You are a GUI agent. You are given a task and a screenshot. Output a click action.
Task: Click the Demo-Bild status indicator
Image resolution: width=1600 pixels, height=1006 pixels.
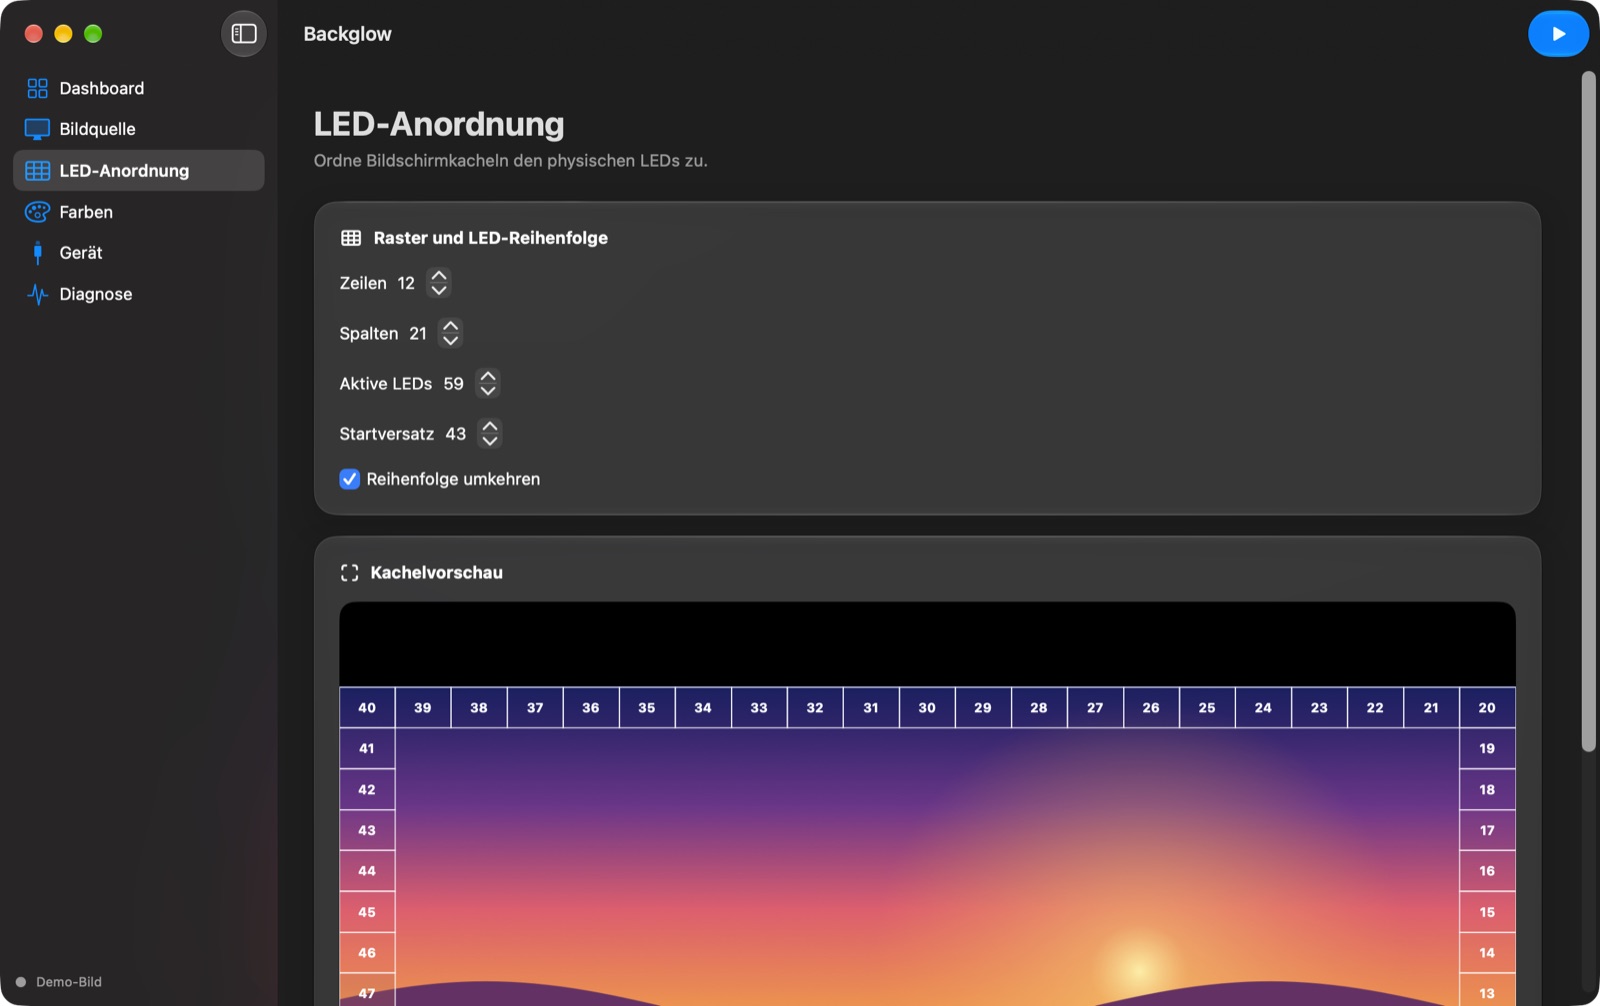pos(59,982)
